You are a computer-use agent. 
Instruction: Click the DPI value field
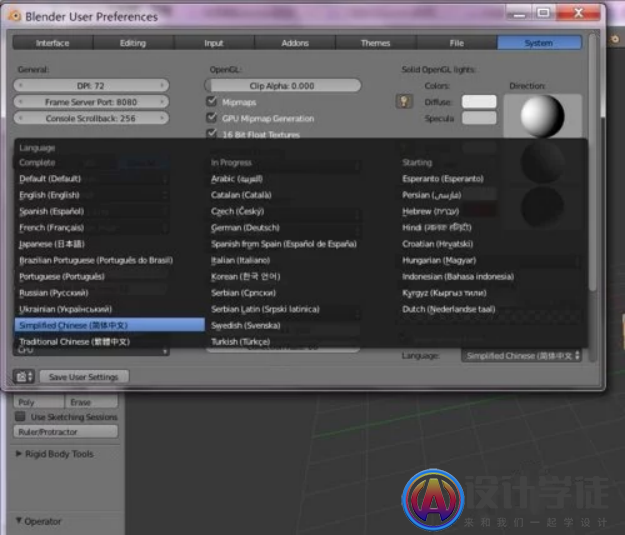coord(91,86)
